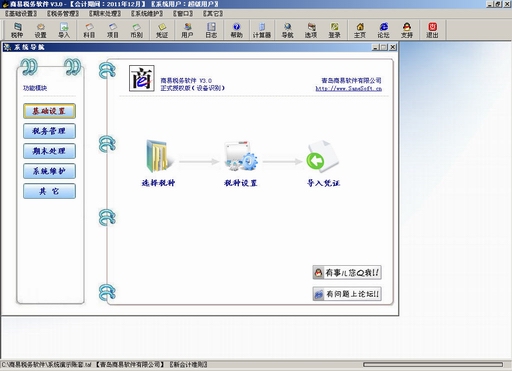Click the 税种设置 label text
Screen dimensions: 512x371
pyautogui.click(x=241, y=183)
